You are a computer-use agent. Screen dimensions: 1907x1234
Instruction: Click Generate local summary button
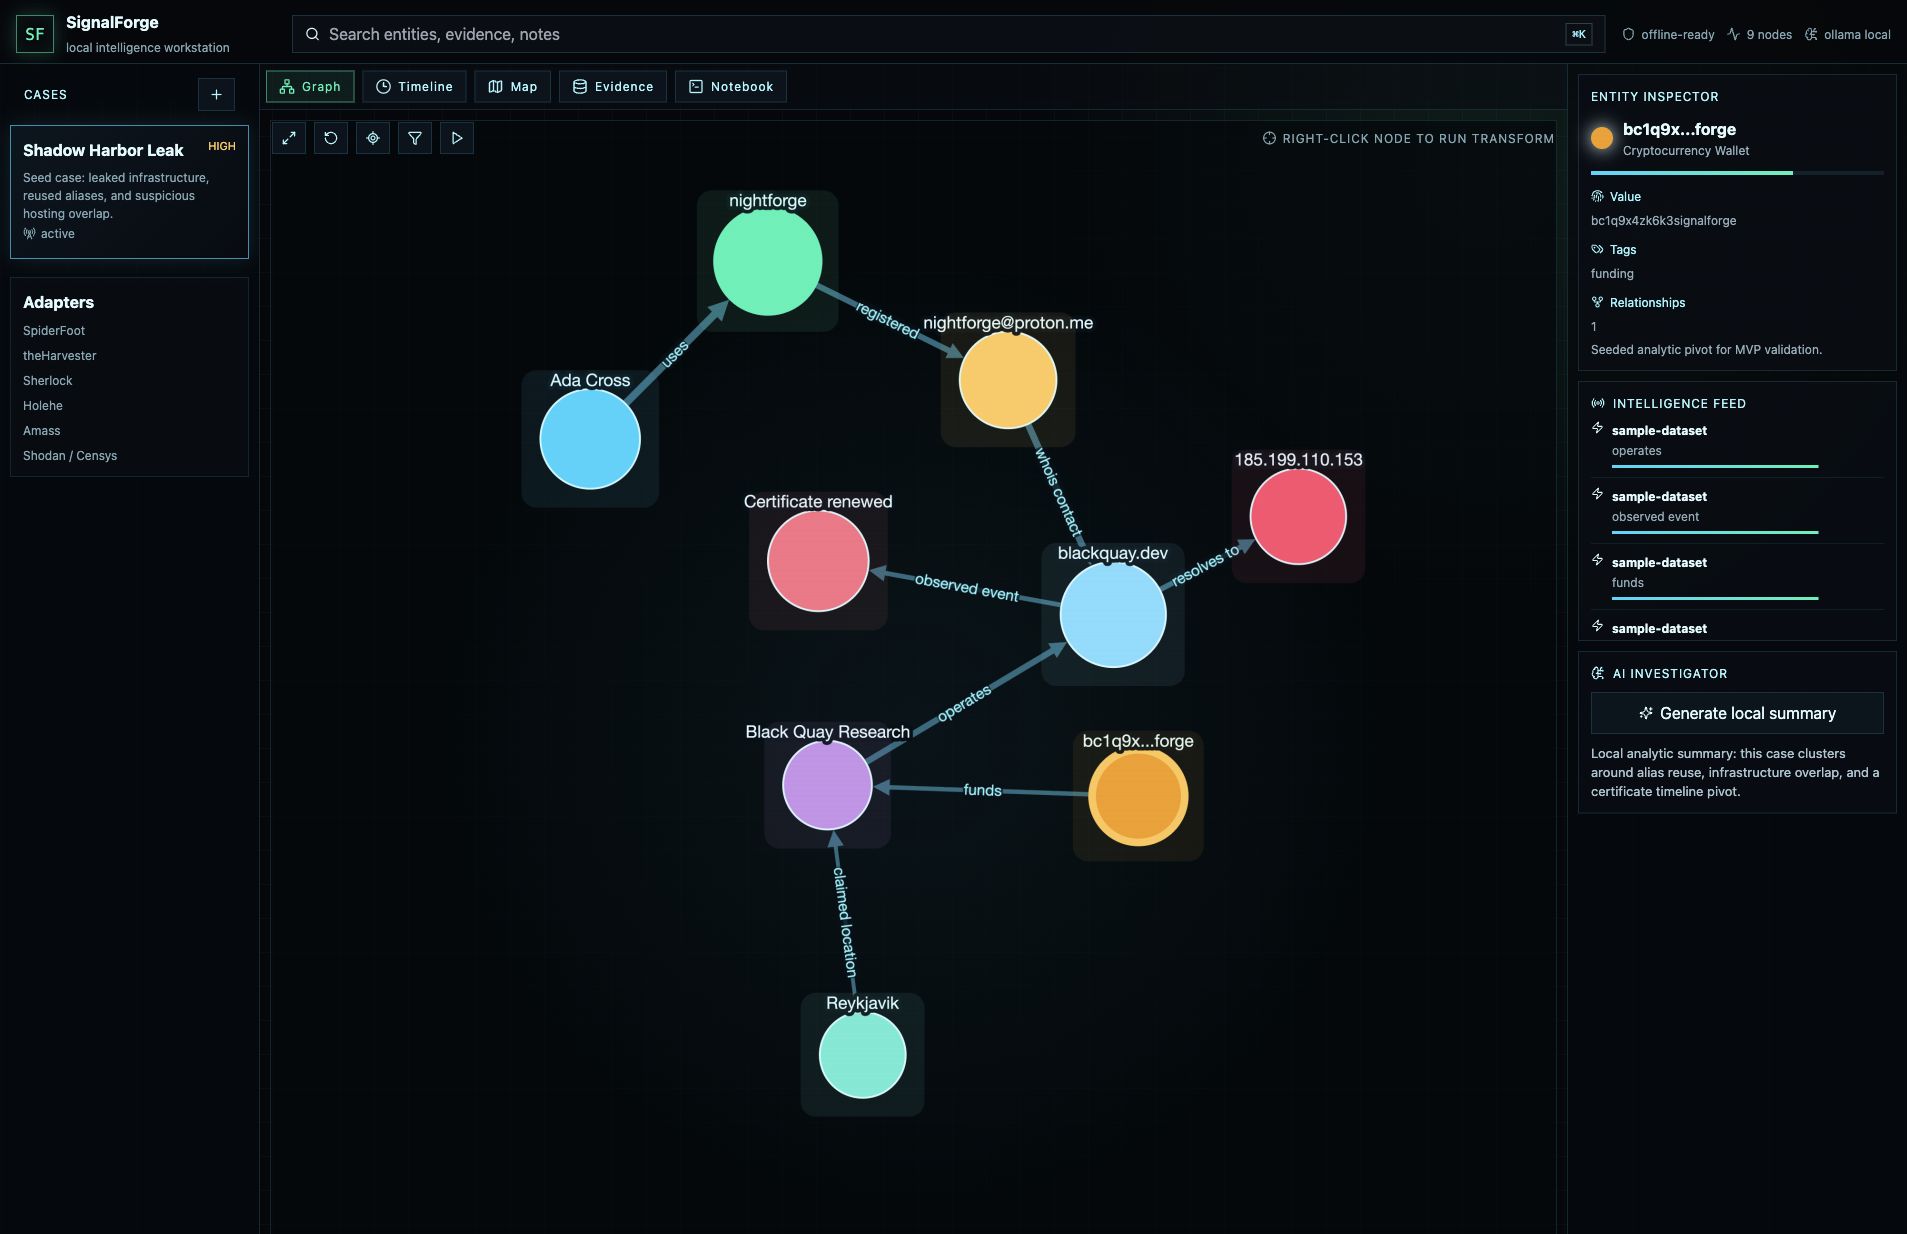1737,713
